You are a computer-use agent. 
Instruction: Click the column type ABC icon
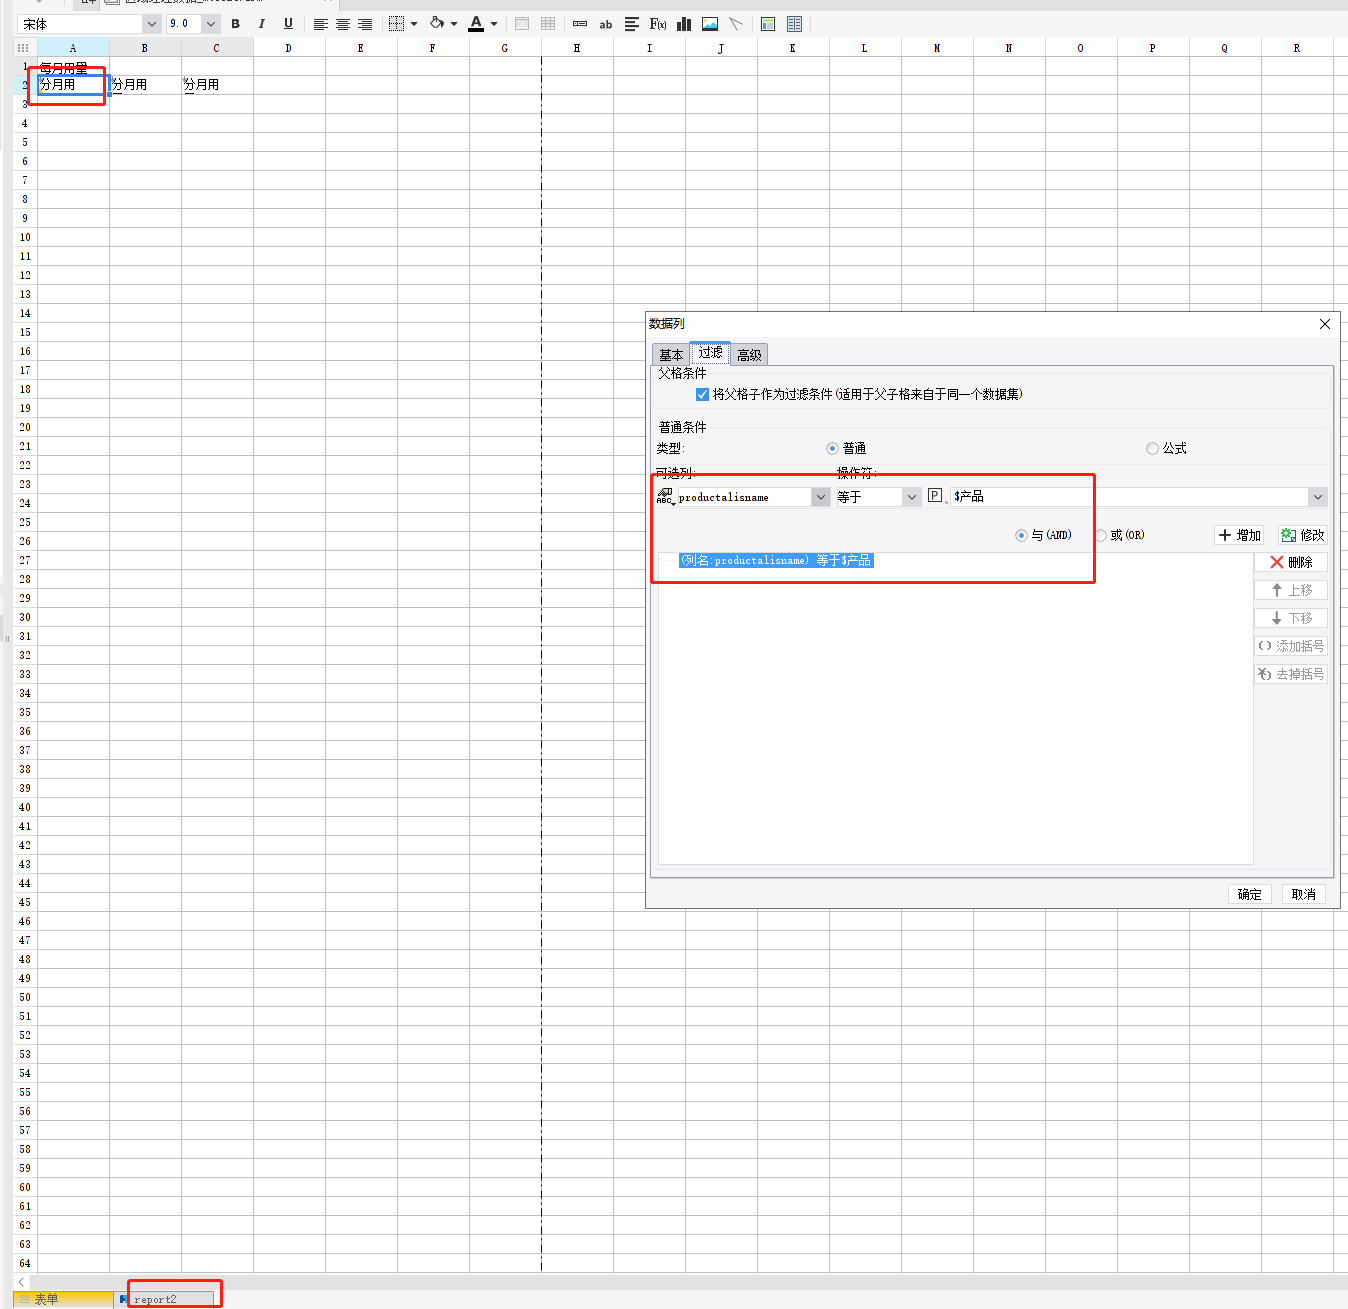[x=665, y=496]
